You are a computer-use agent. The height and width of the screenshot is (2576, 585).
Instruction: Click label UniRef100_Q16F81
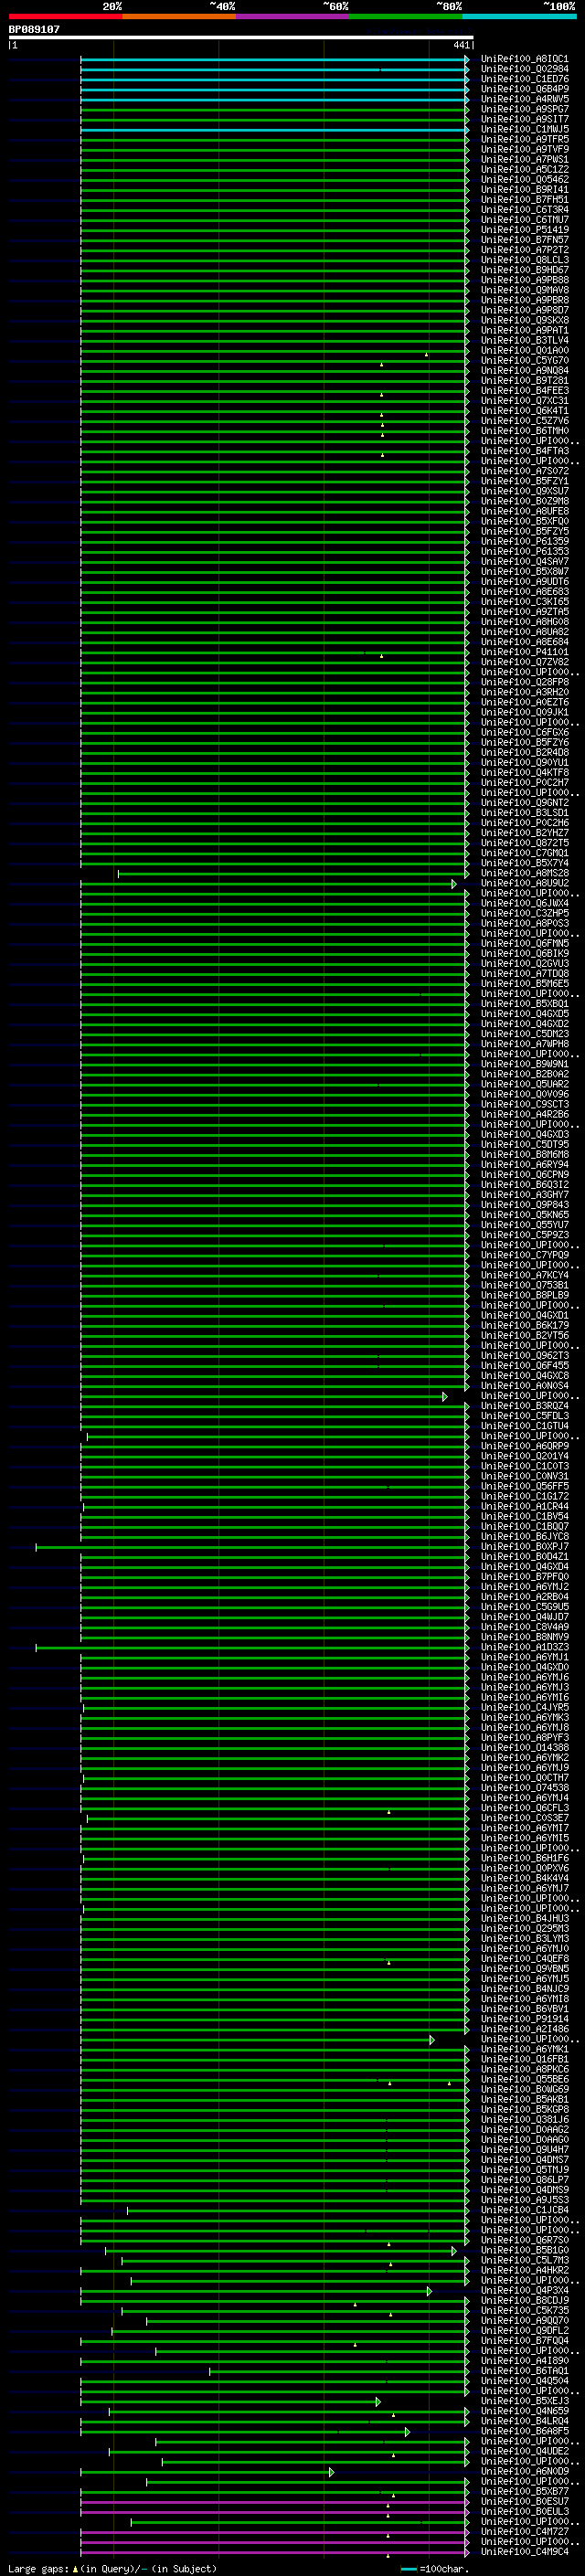tap(524, 2059)
